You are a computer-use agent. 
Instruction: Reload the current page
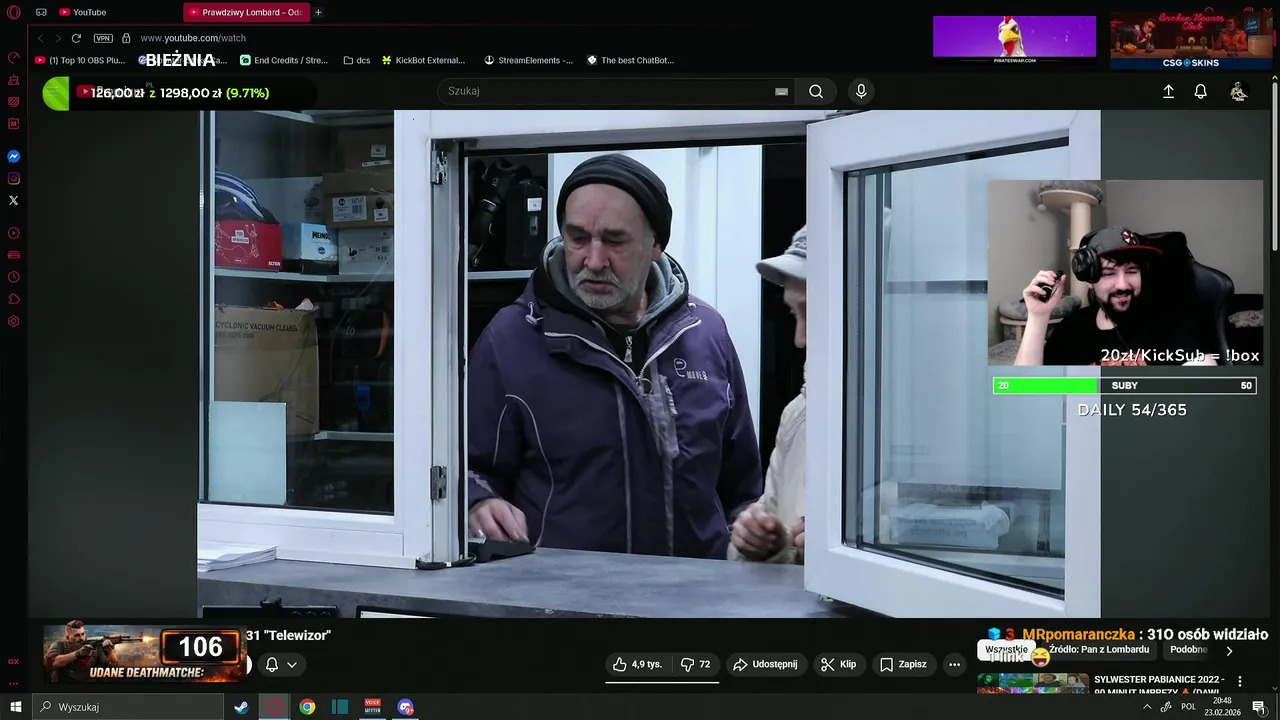tap(76, 38)
